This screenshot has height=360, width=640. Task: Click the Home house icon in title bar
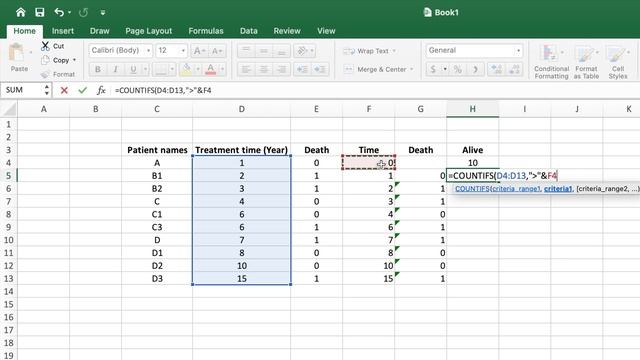20,12
